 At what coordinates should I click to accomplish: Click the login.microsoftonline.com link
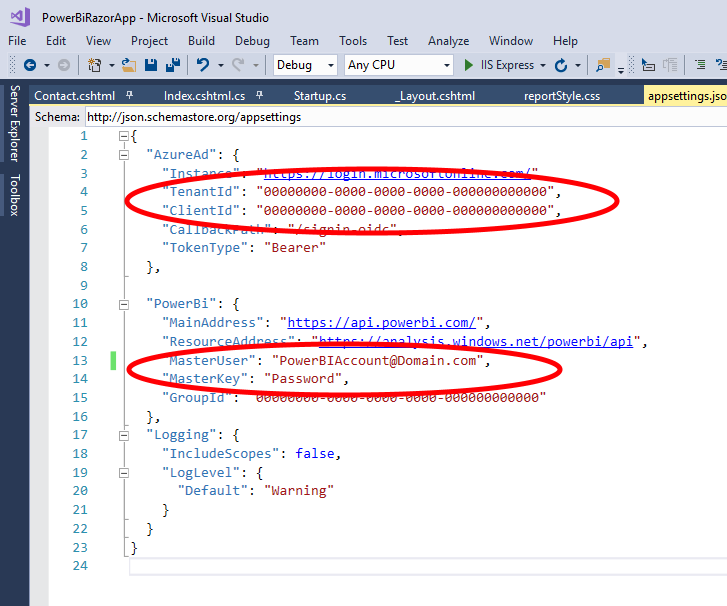coord(397,173)
